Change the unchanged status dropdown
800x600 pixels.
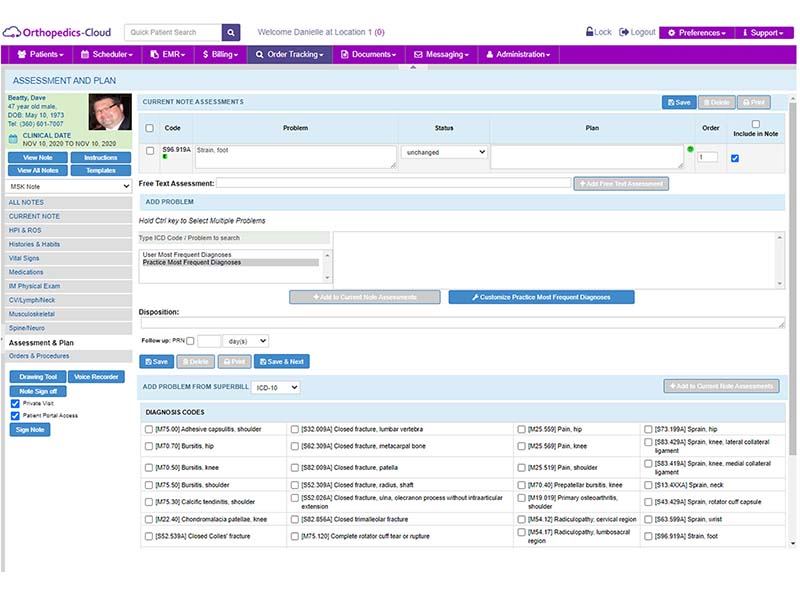[444, 152]
